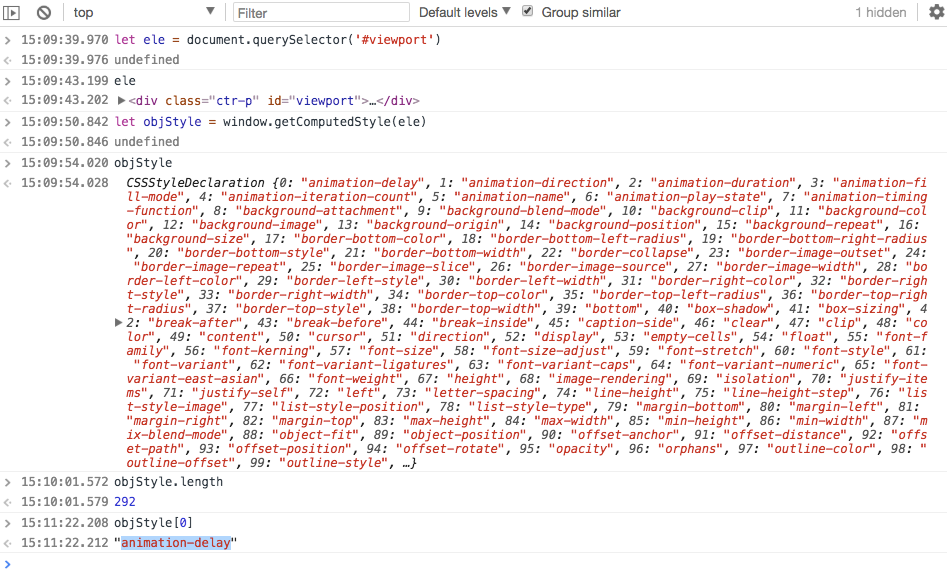Clear the console with the clear icon
This screenshot has height=576, width=947.
[44, 13]
